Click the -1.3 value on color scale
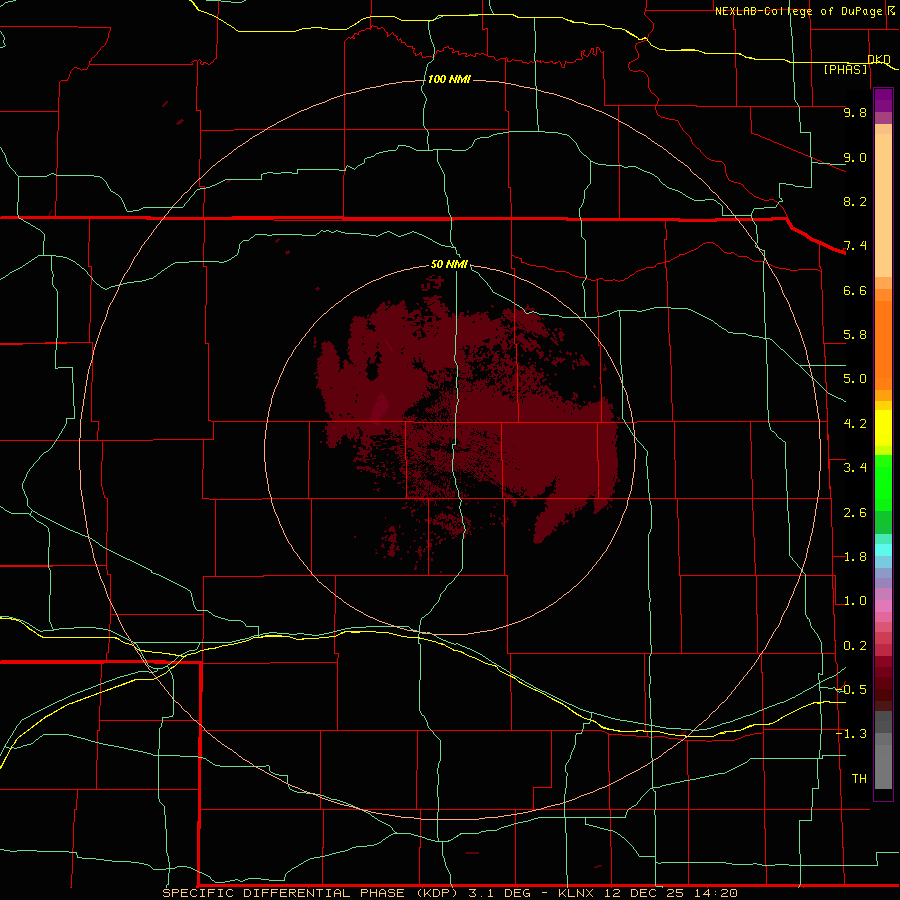The width and height of the screenshot is (900, 900). (851, 734)
